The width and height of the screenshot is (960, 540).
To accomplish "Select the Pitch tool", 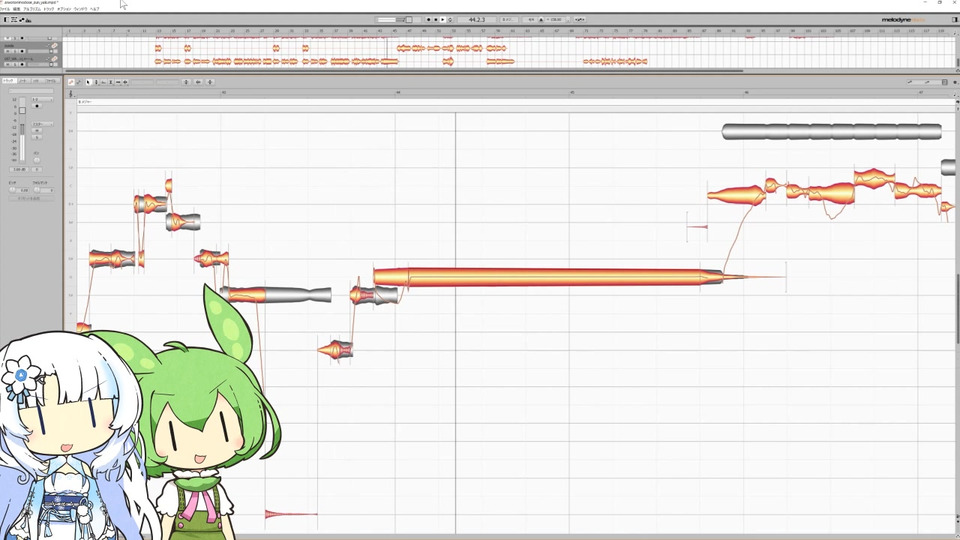I will 96,82.
